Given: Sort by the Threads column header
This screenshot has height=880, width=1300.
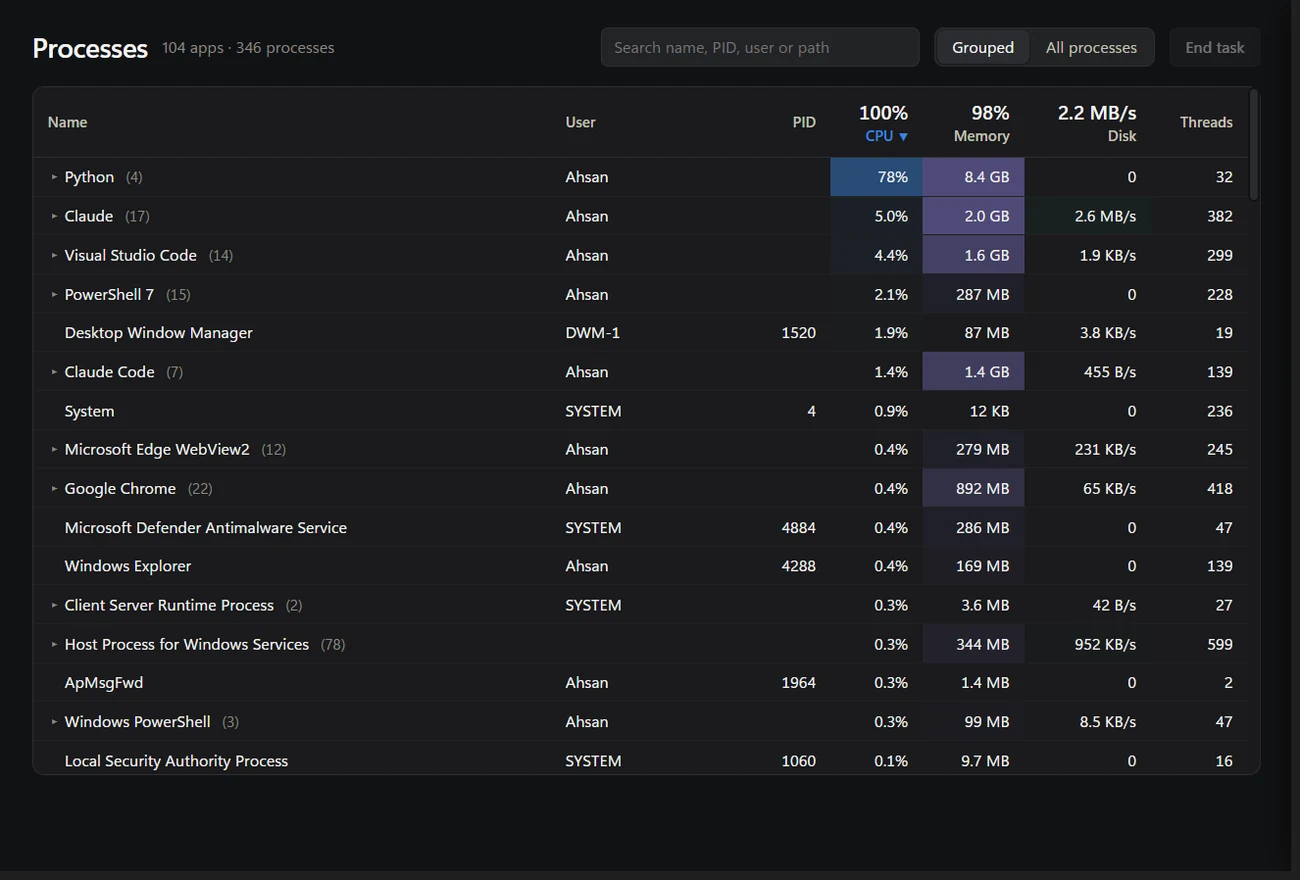Looking at the screenshot, I should [x=1206, y=122].
